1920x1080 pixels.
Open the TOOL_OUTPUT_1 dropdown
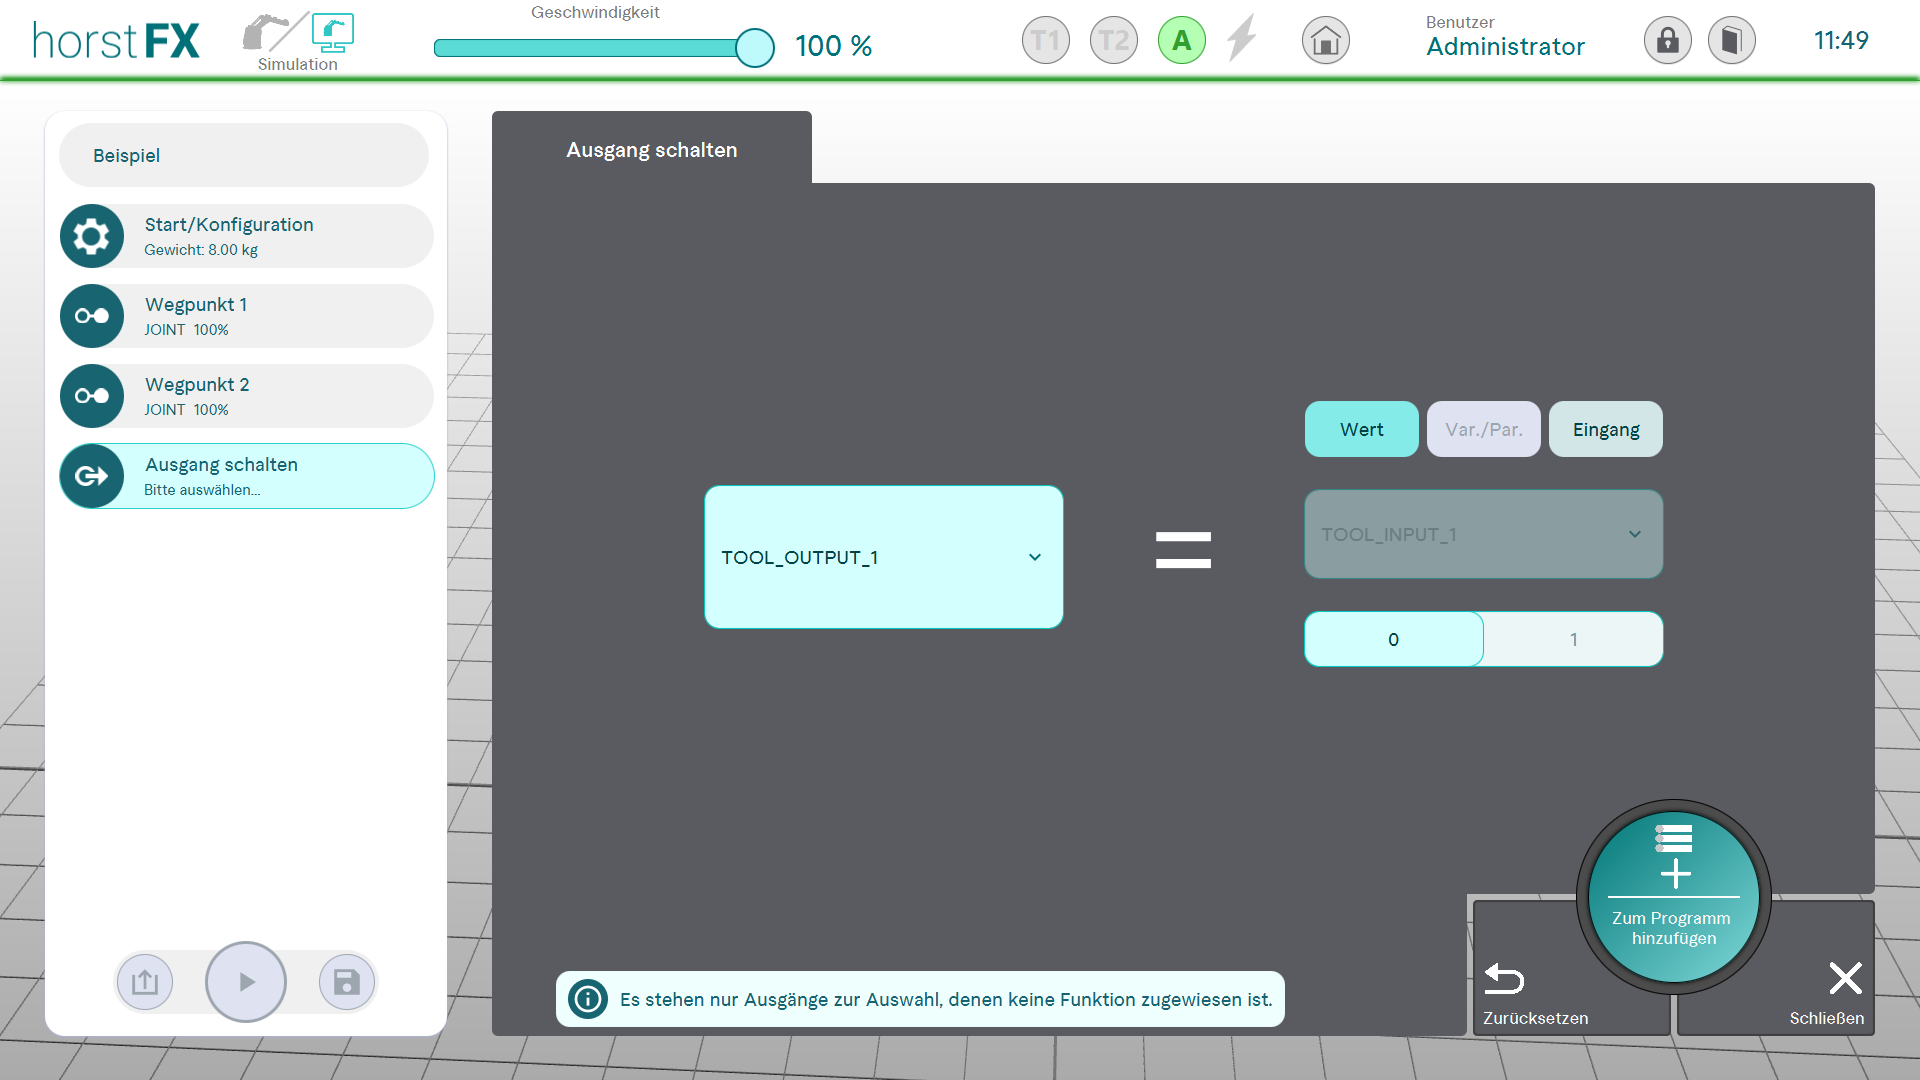[x=883, y=557]
